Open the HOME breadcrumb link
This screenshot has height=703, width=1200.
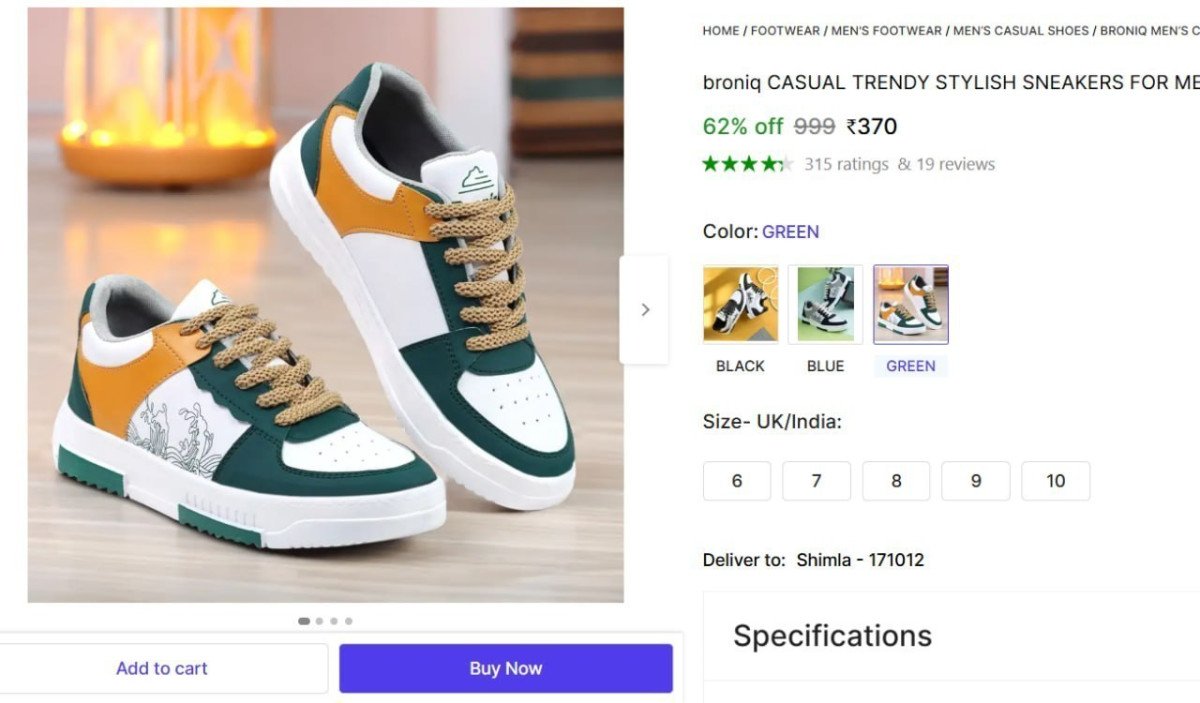pos(720,30)
